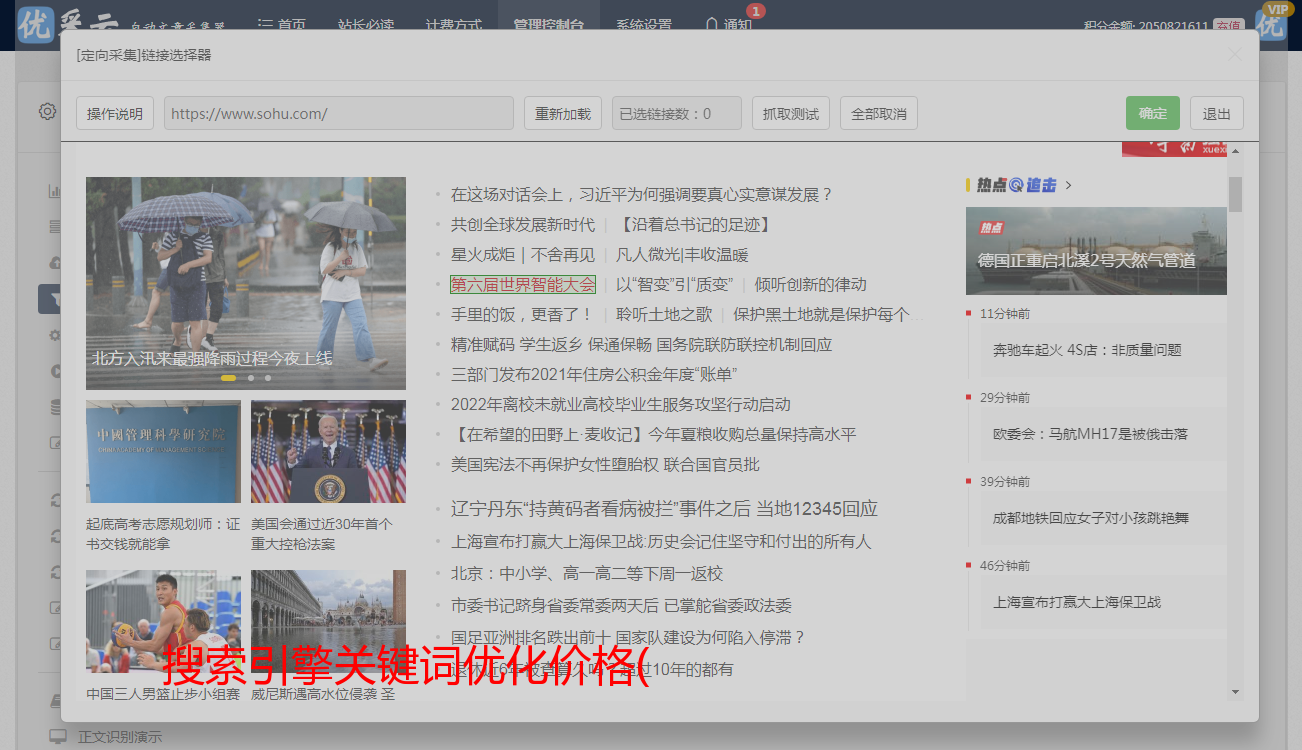Open headline 手里的饭，更香了！

pyautogui.click(x=522, y=314)
